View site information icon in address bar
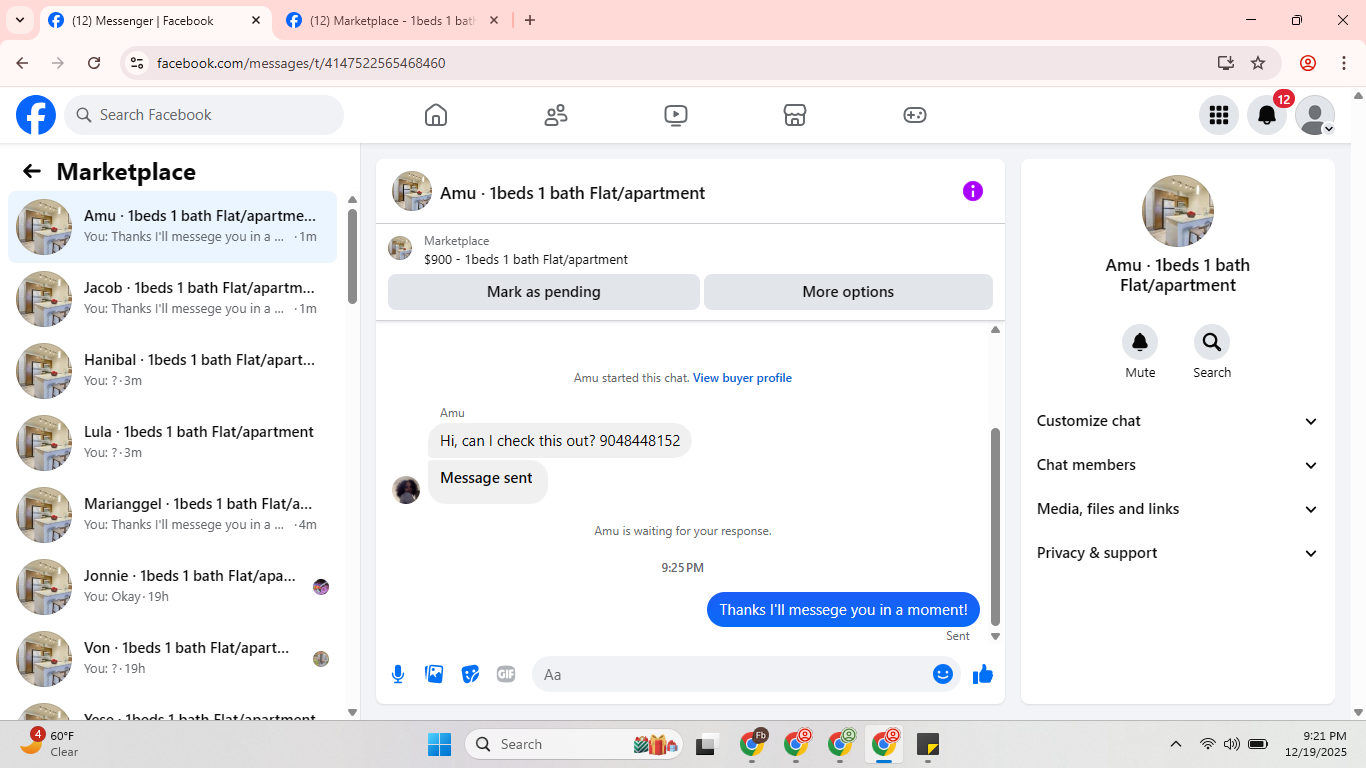Viewport: 1366px width, 768px height. pyautogui.click(x=138, y=63)
